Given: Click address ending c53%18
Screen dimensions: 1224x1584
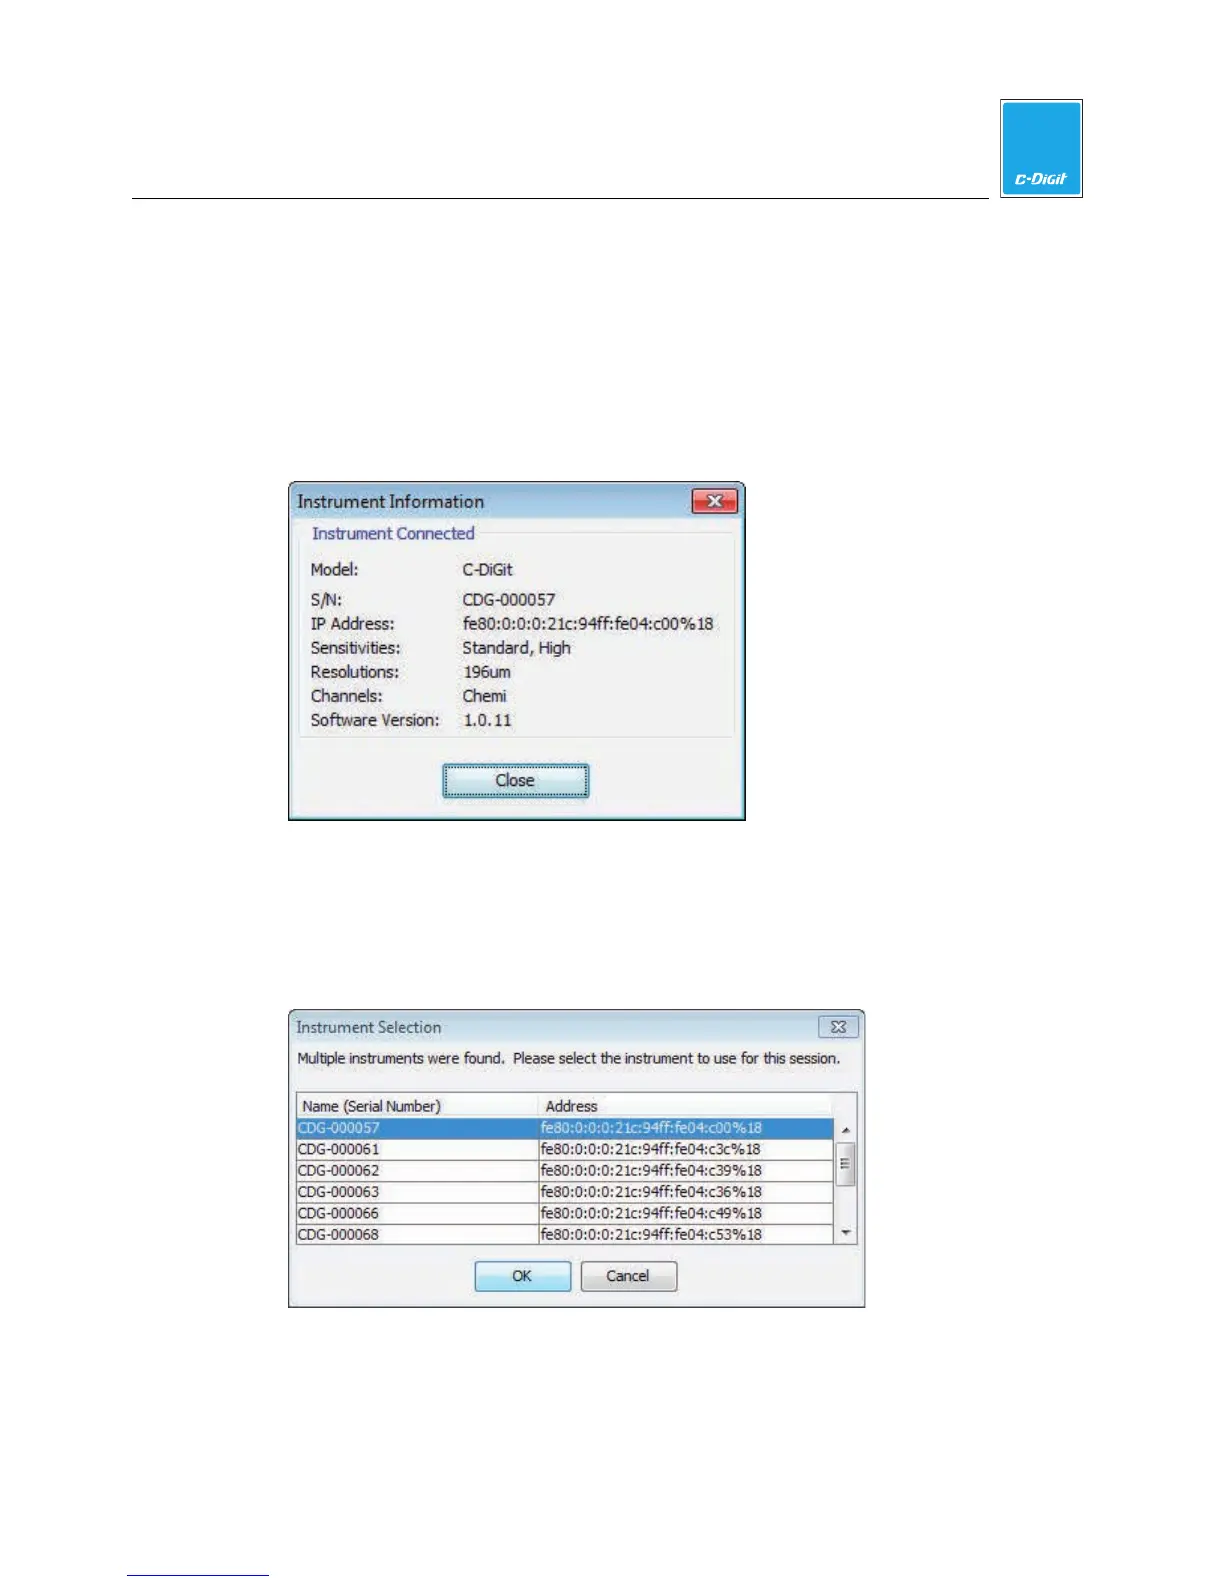Looking at the screenshot, I should (651, 1234).
